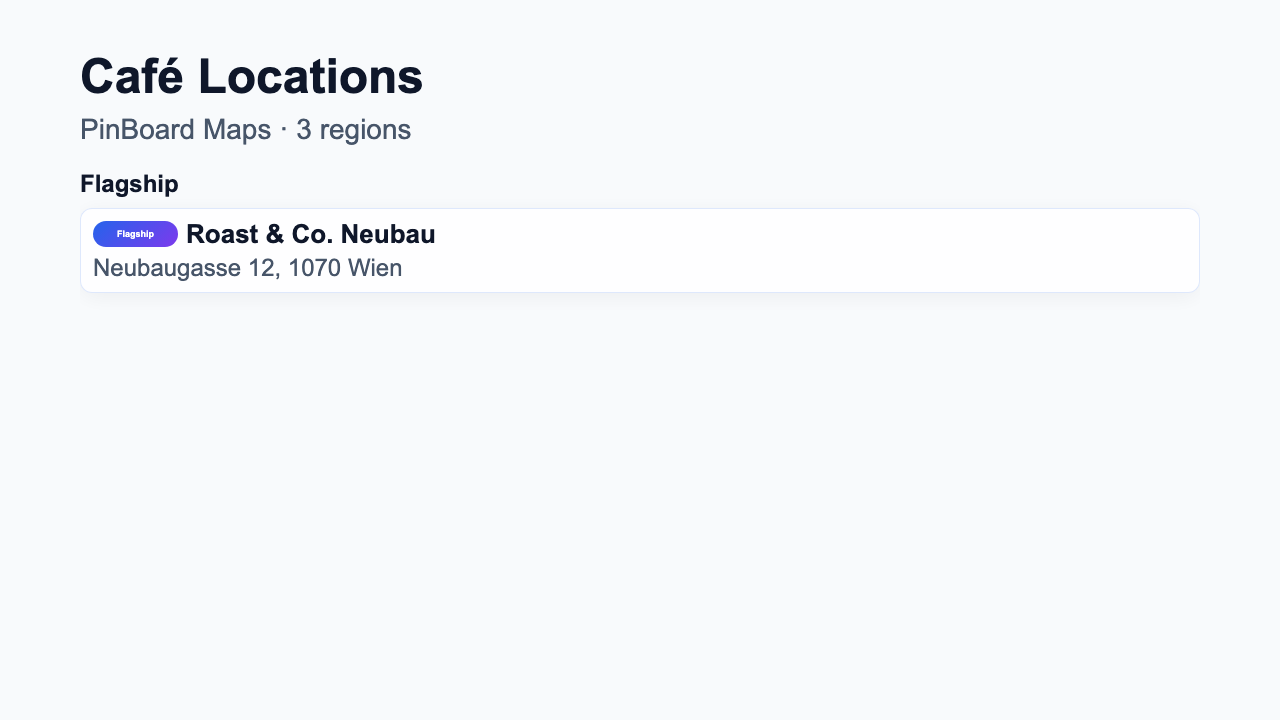Click the Café Locations page title
The height and width of the screenshot is (720, 1280).
[251, 75]
